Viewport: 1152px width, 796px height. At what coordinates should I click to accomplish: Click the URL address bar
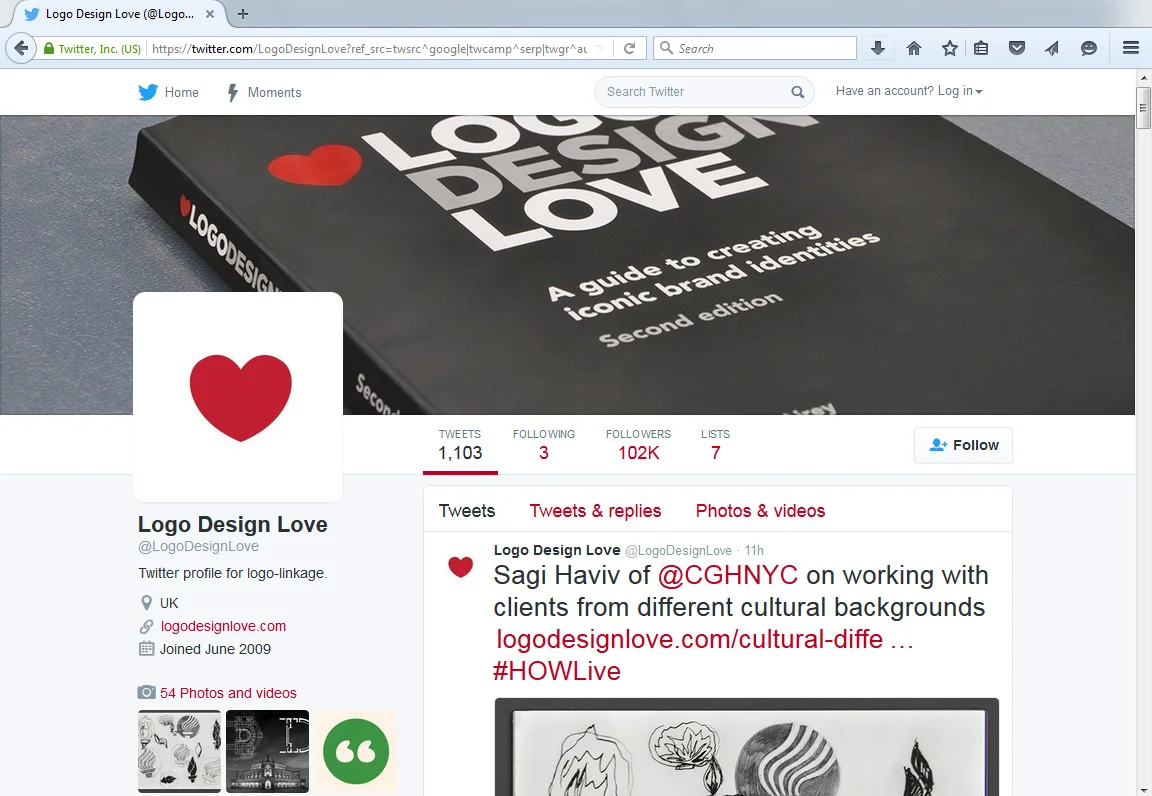point(370,49)
